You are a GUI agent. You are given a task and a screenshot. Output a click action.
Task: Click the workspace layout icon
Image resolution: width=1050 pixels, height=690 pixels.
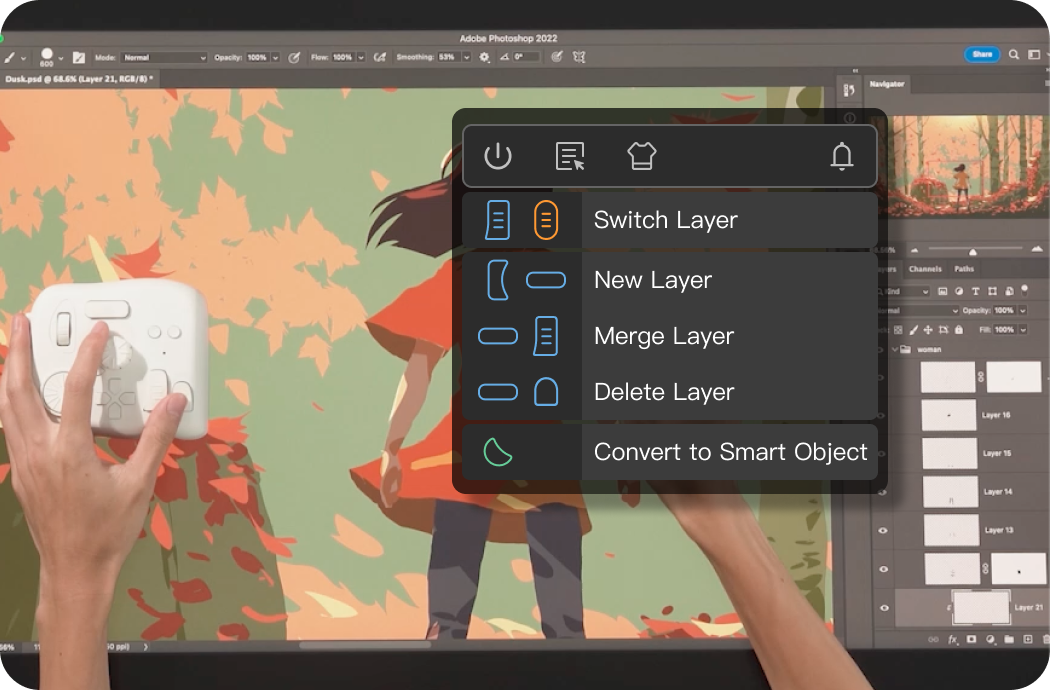click(1034, 54)
